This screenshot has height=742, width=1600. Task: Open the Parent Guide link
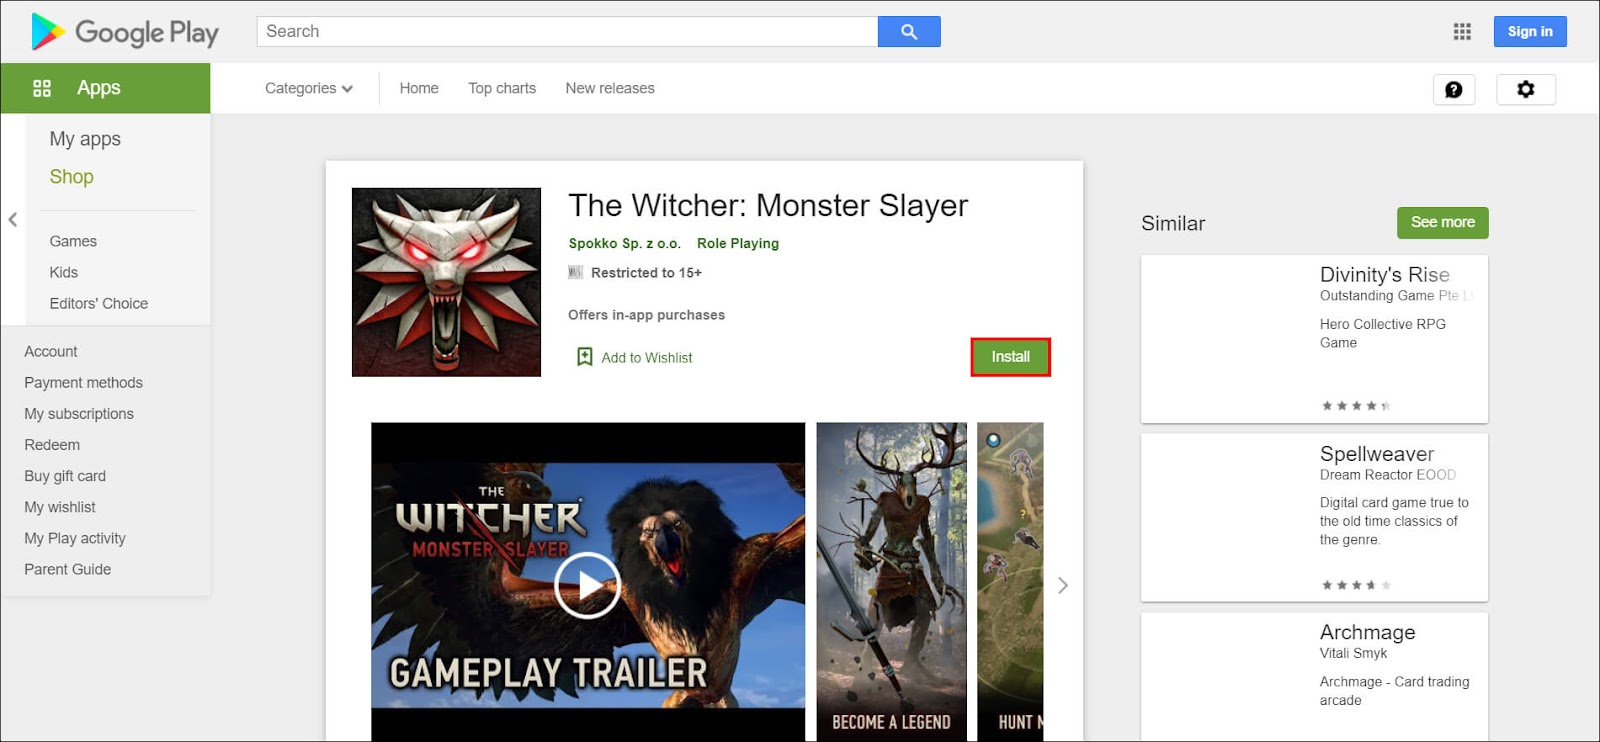point(68,569)
